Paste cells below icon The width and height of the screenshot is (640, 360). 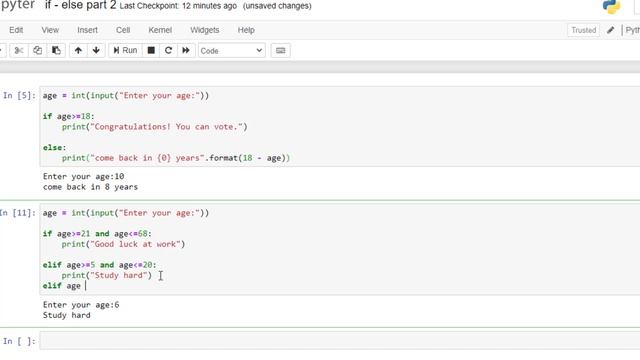coord(56,51)
